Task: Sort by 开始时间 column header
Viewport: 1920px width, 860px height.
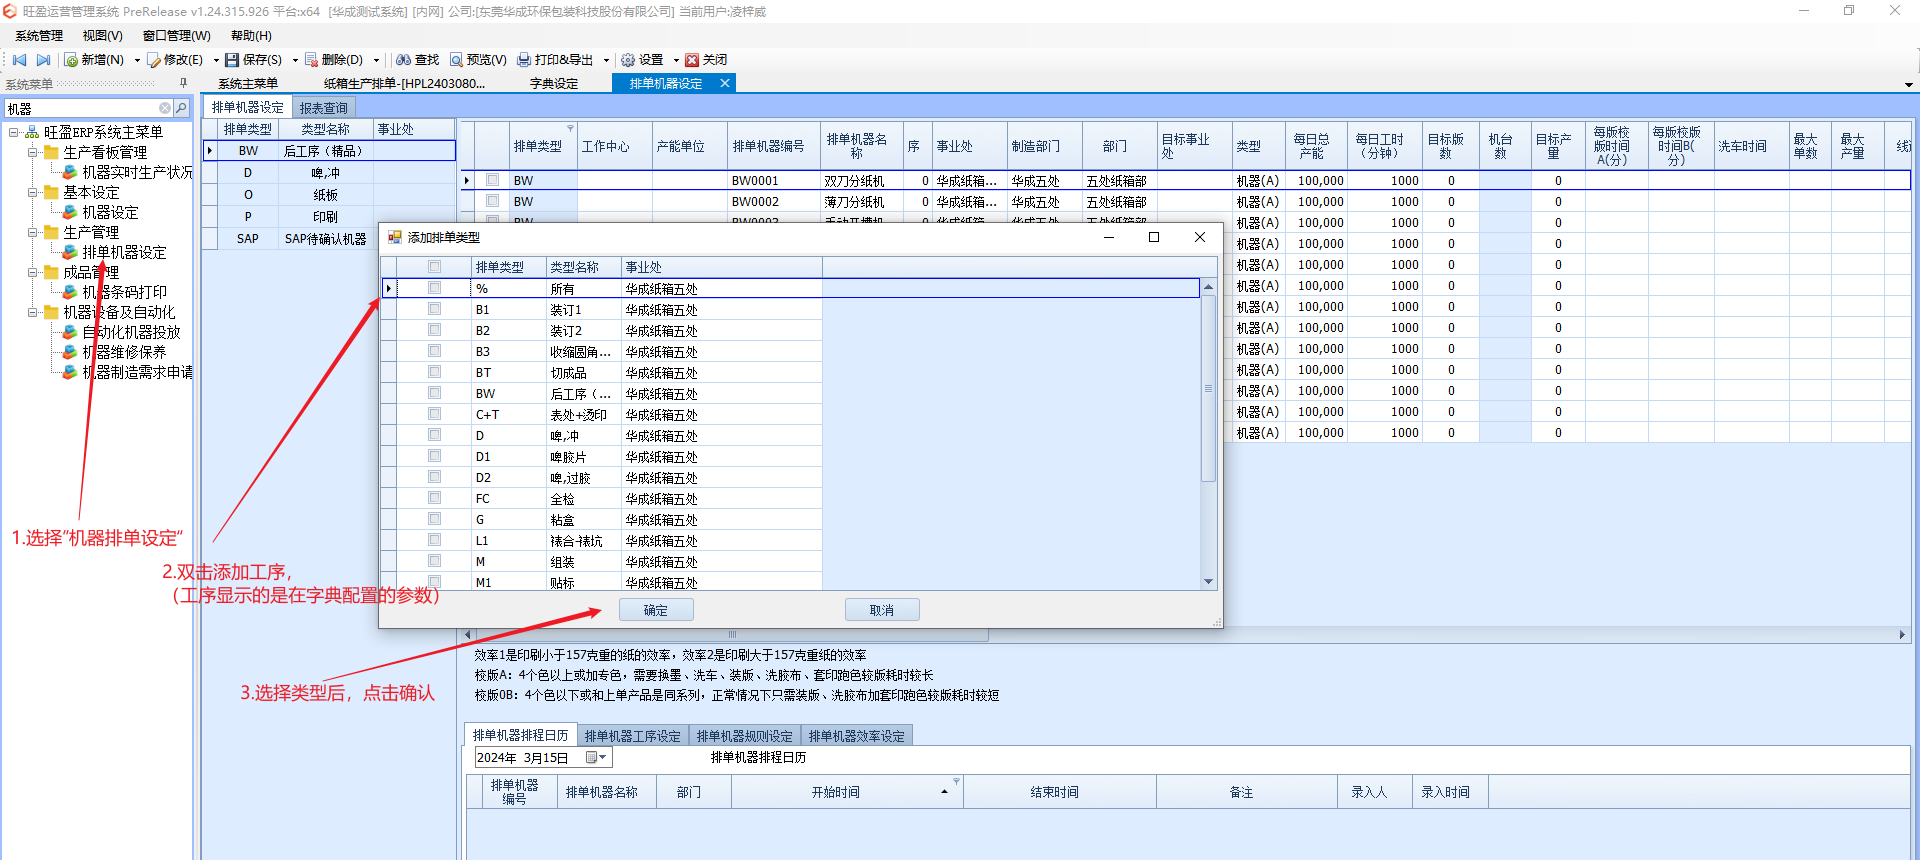Action: tap(847, 792)
